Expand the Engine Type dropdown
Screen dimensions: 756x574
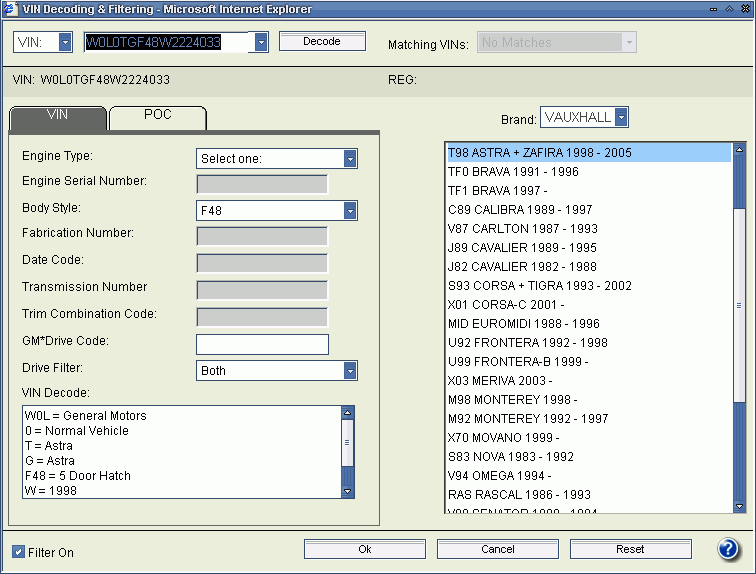(x=350, y=159)
